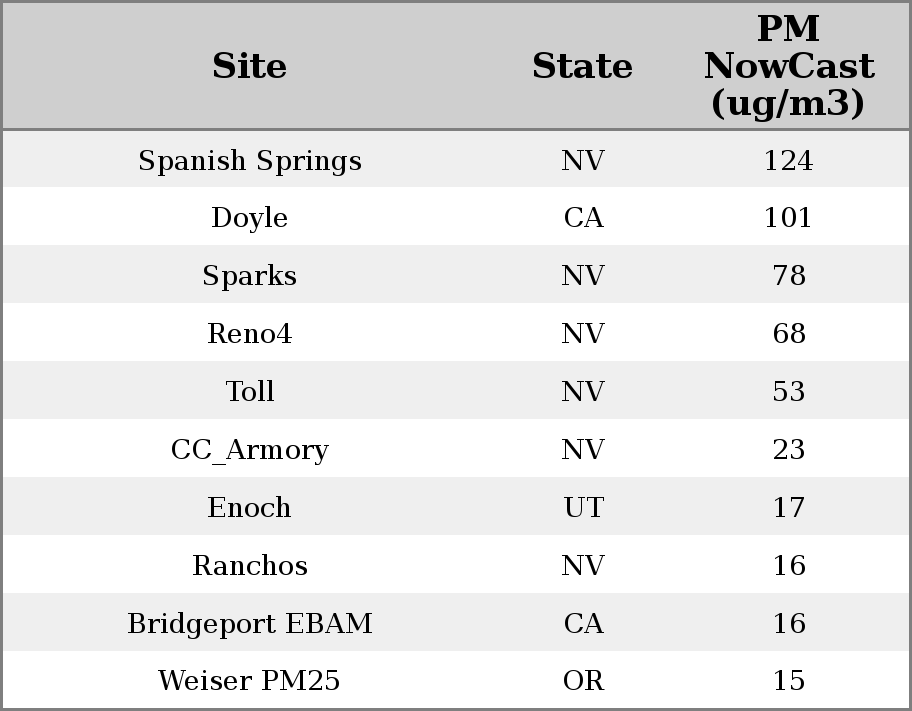
Task: Click the 15 value for Weiser PM25
Action: (x=788, y=681)
